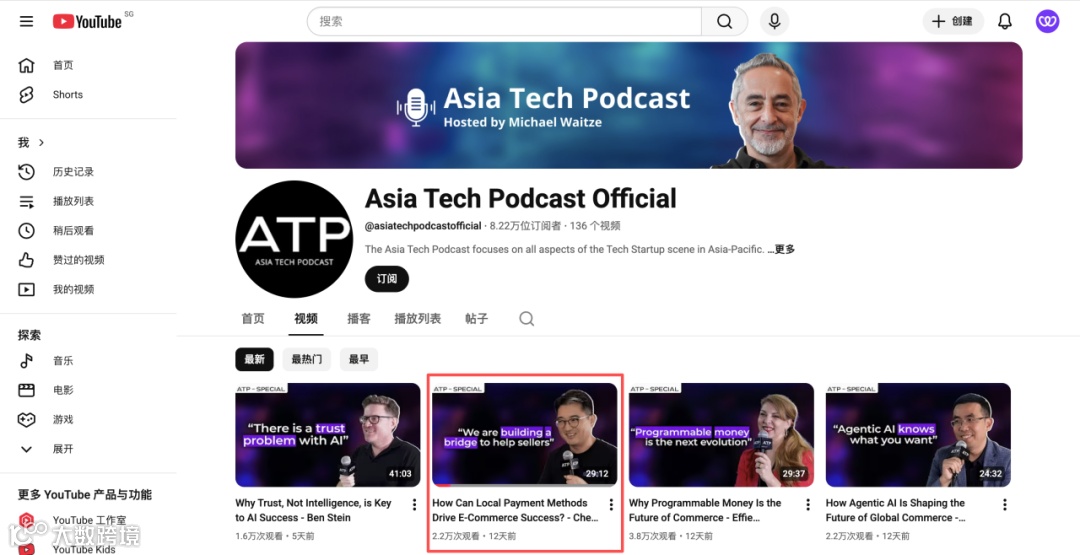
Task: Open the channel 播放列表 tab
Action: (x=417, y=319)
